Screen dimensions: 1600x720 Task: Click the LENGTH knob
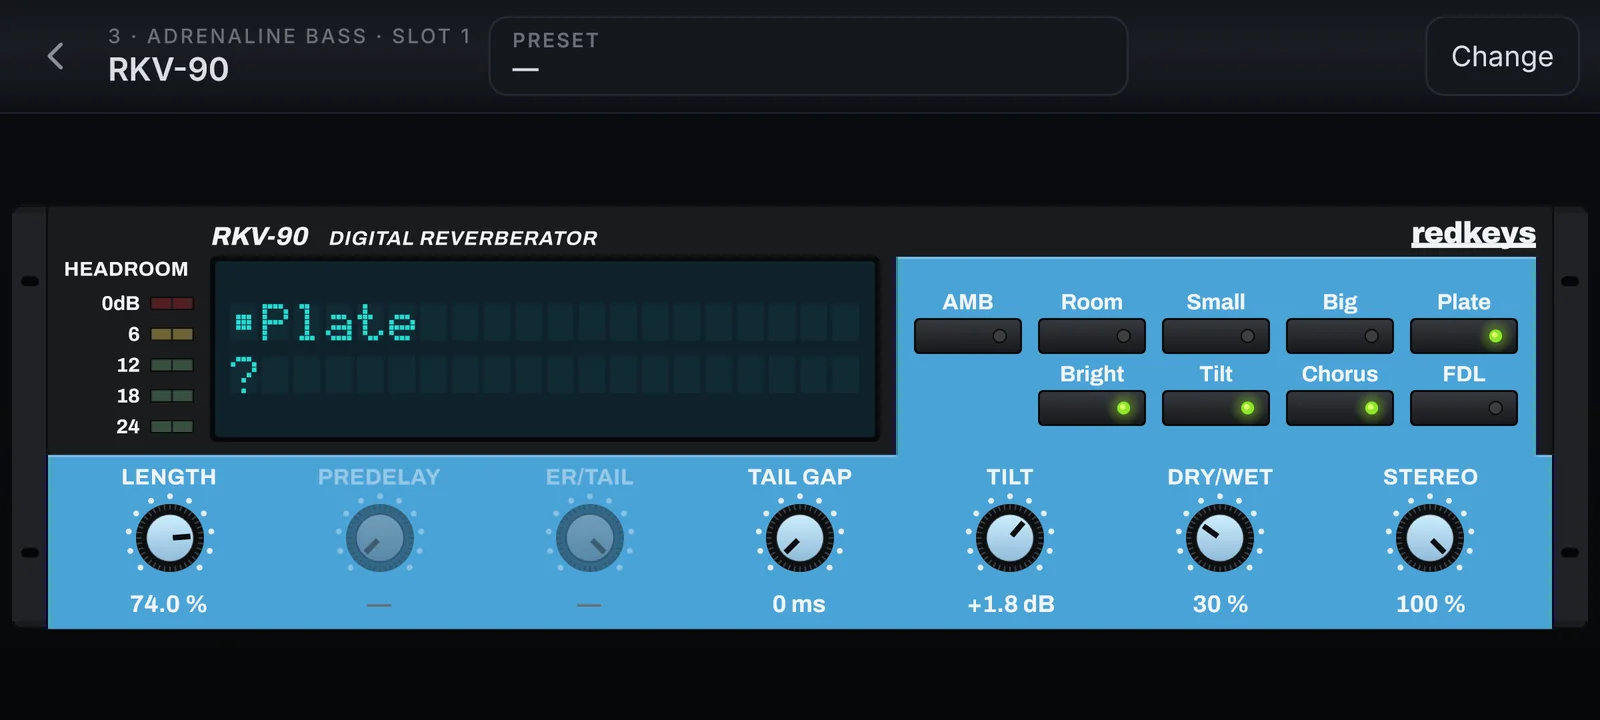pos(169,538)
